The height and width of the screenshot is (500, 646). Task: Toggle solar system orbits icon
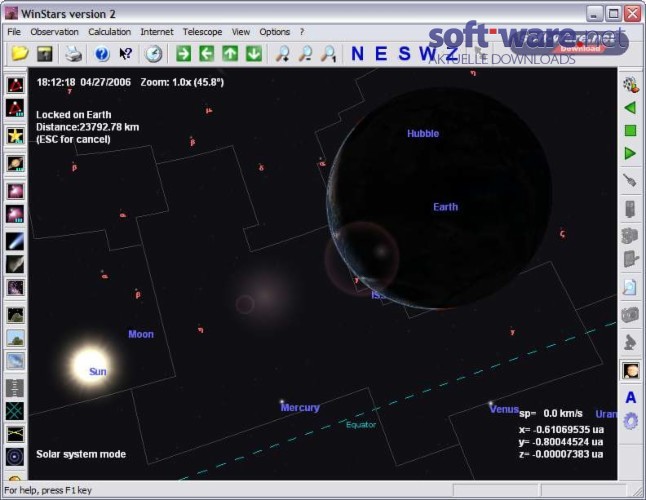coord(15,457)
